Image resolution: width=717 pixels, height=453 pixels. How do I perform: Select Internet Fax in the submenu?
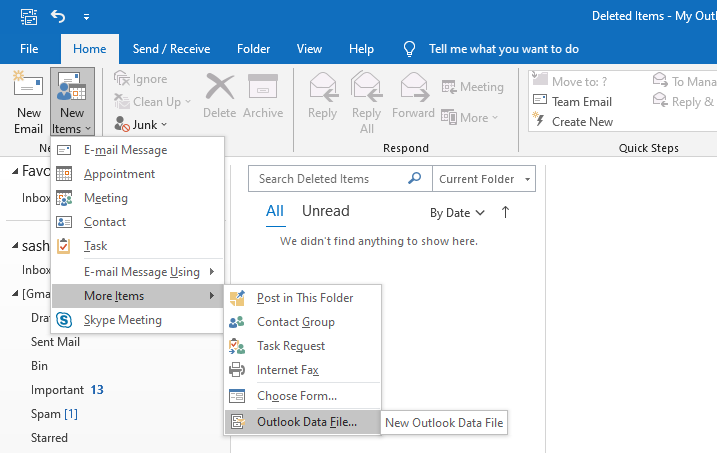(x=303, y=370)
